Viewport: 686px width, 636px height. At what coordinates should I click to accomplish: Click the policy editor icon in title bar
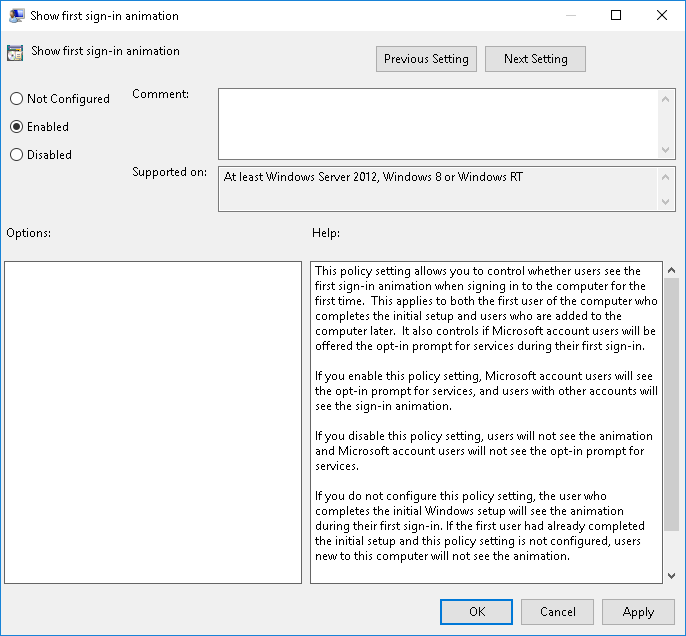[16, 15]
